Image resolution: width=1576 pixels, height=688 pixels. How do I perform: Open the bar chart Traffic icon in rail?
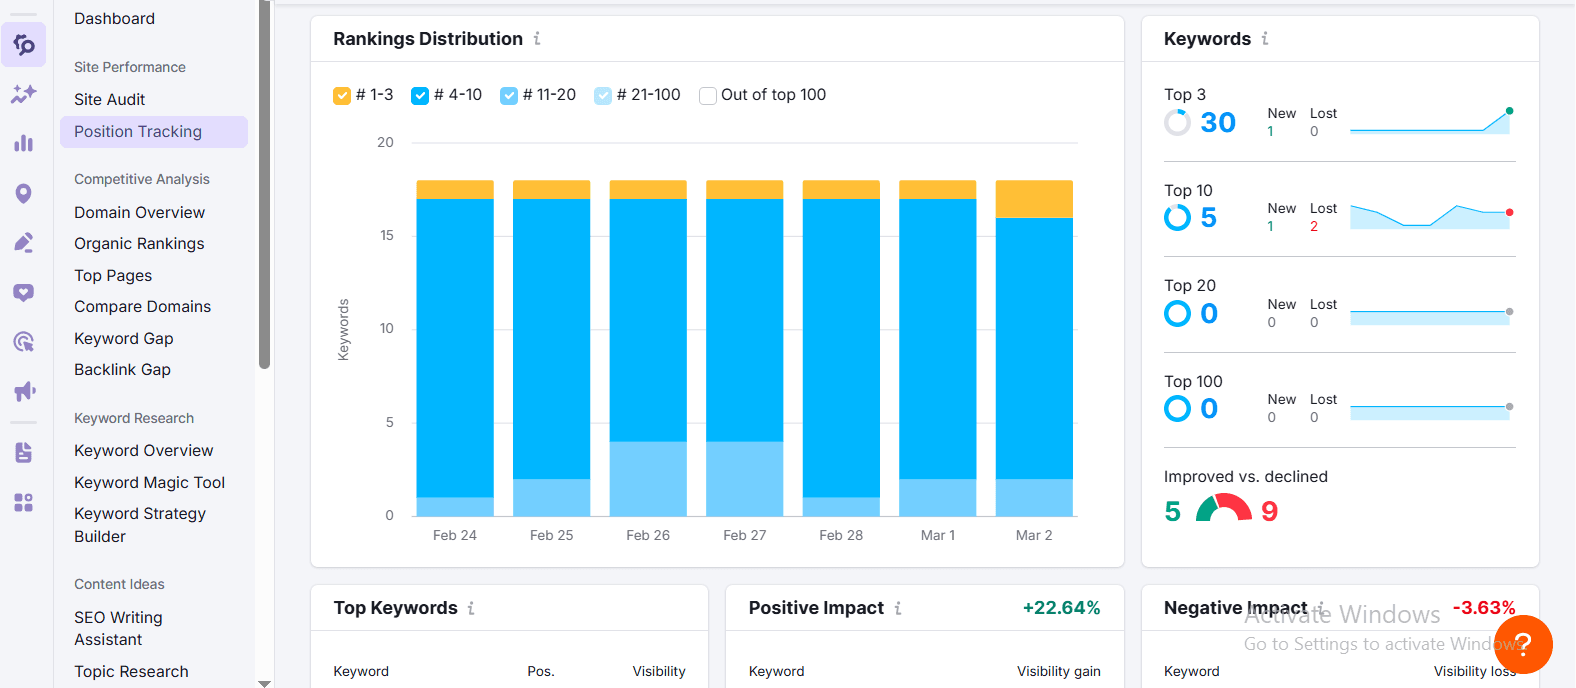pos(24,143)
